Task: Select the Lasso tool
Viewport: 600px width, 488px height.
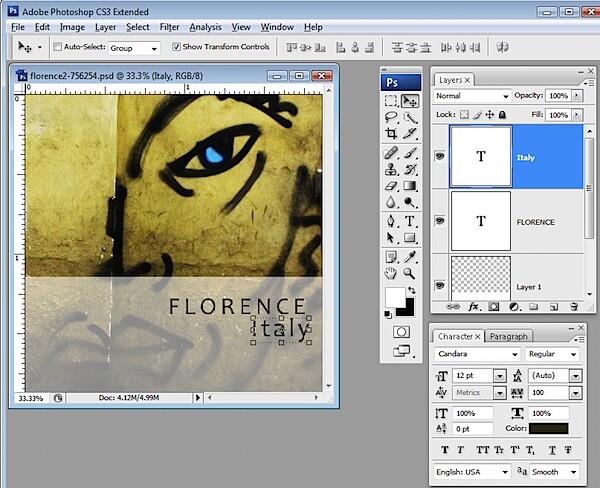Action: [391, 117]
